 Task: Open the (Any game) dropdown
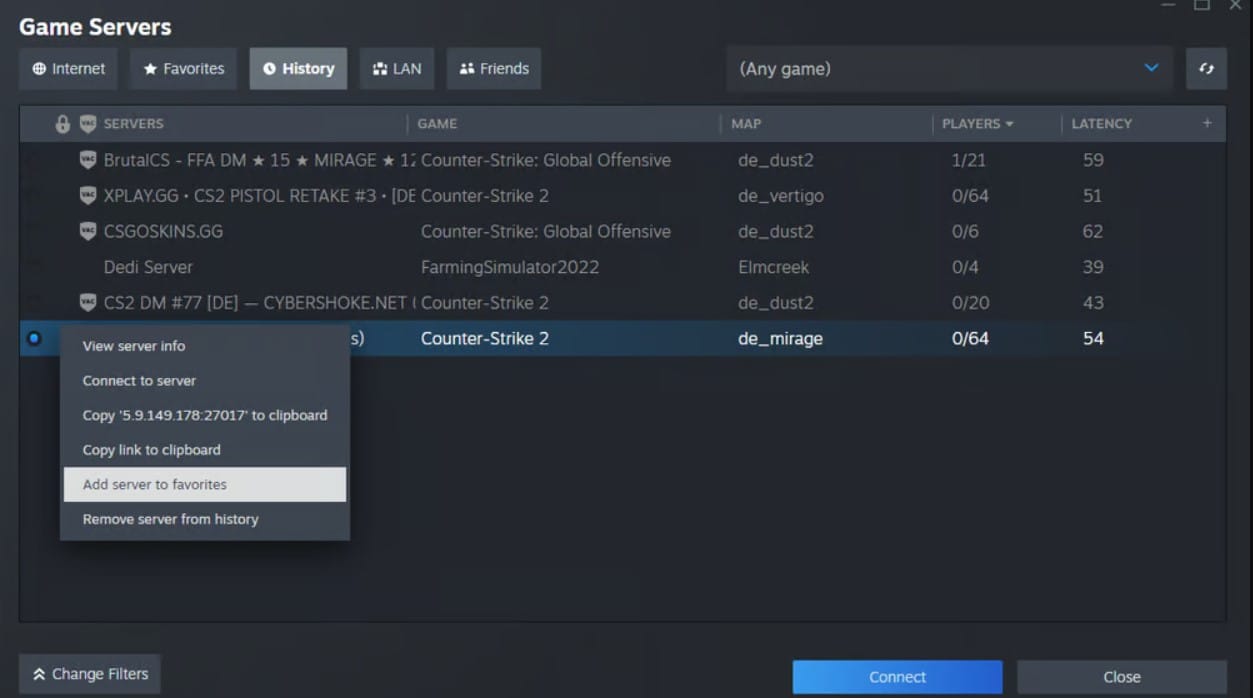click(949, 69)
